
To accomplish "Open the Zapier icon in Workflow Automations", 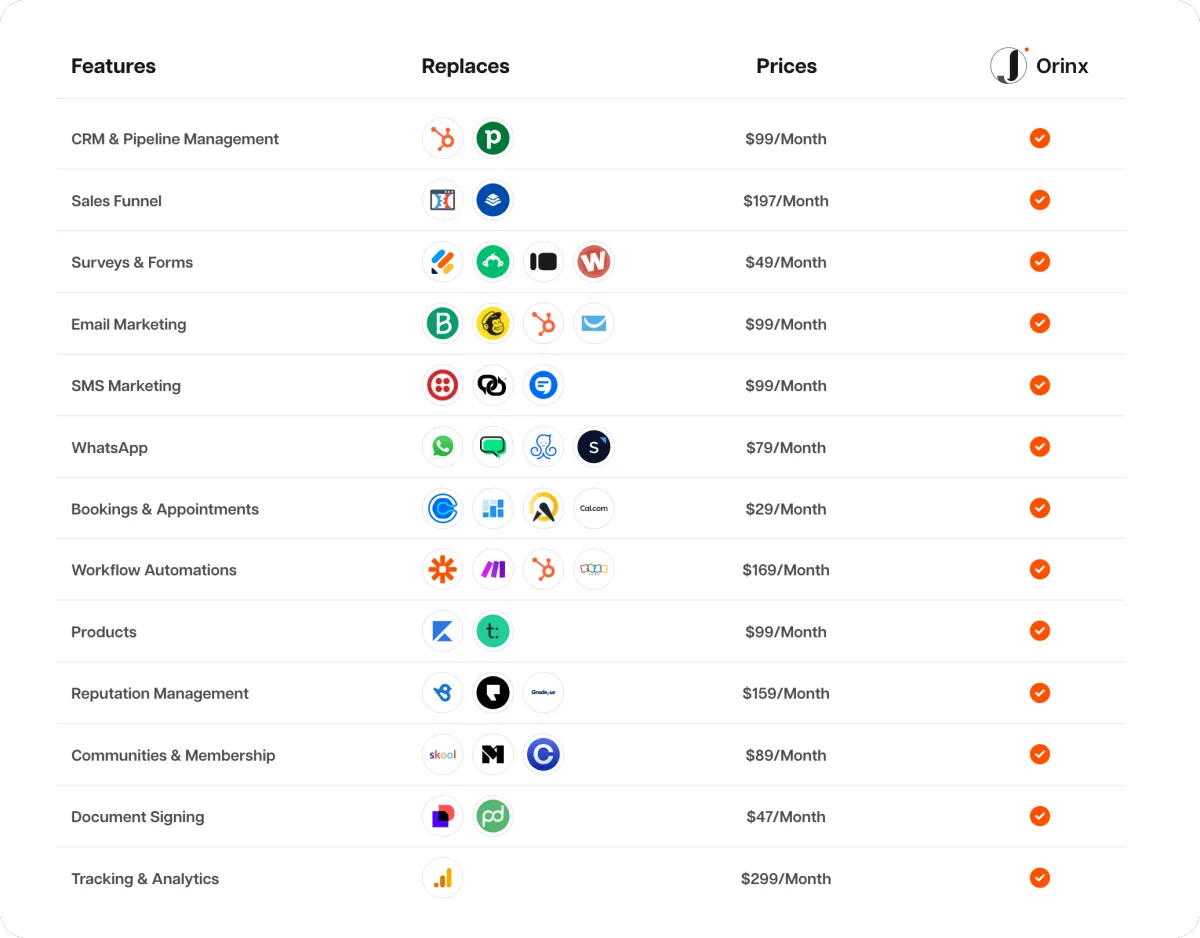I will click(442, 570).
